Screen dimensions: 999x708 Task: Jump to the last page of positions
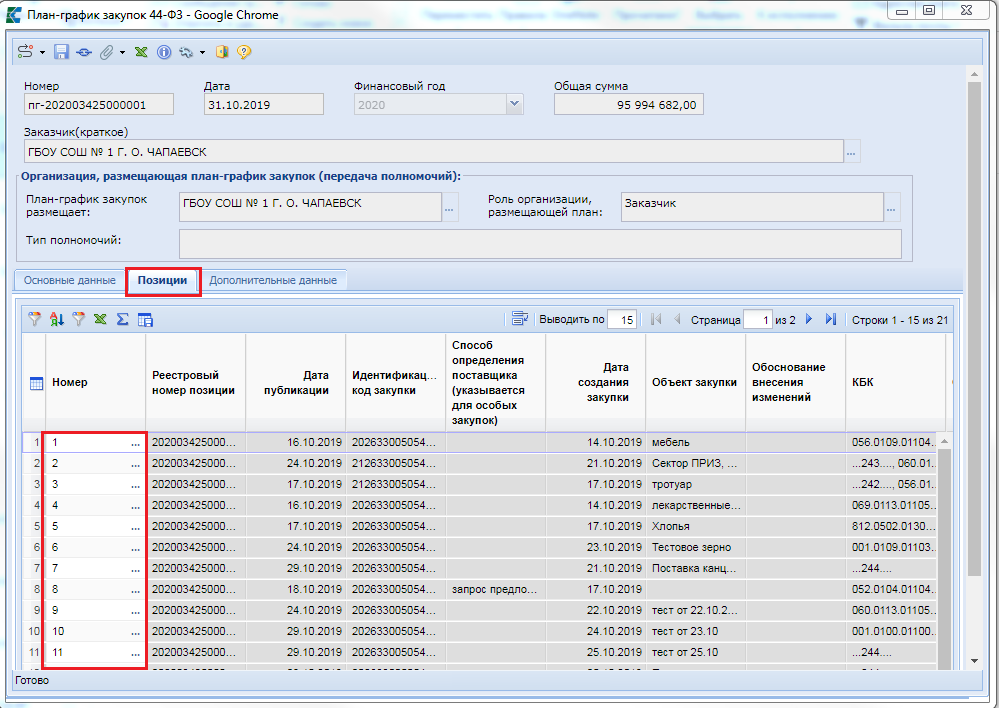pyautogui.click(x=830, y=320)
